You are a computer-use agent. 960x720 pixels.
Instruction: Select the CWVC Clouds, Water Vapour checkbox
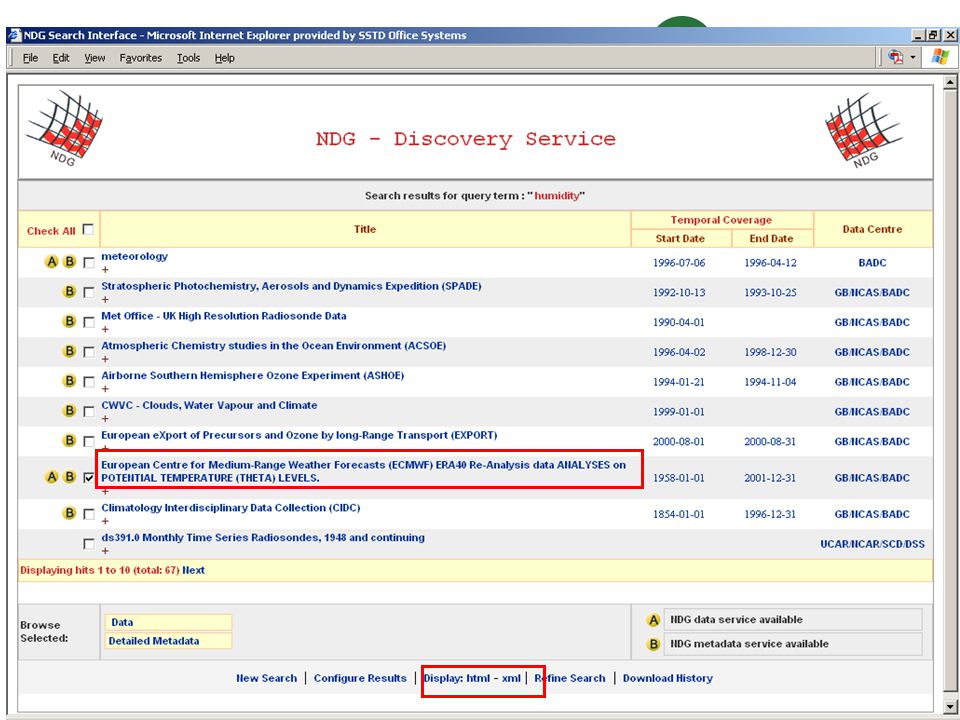[89, 411]
